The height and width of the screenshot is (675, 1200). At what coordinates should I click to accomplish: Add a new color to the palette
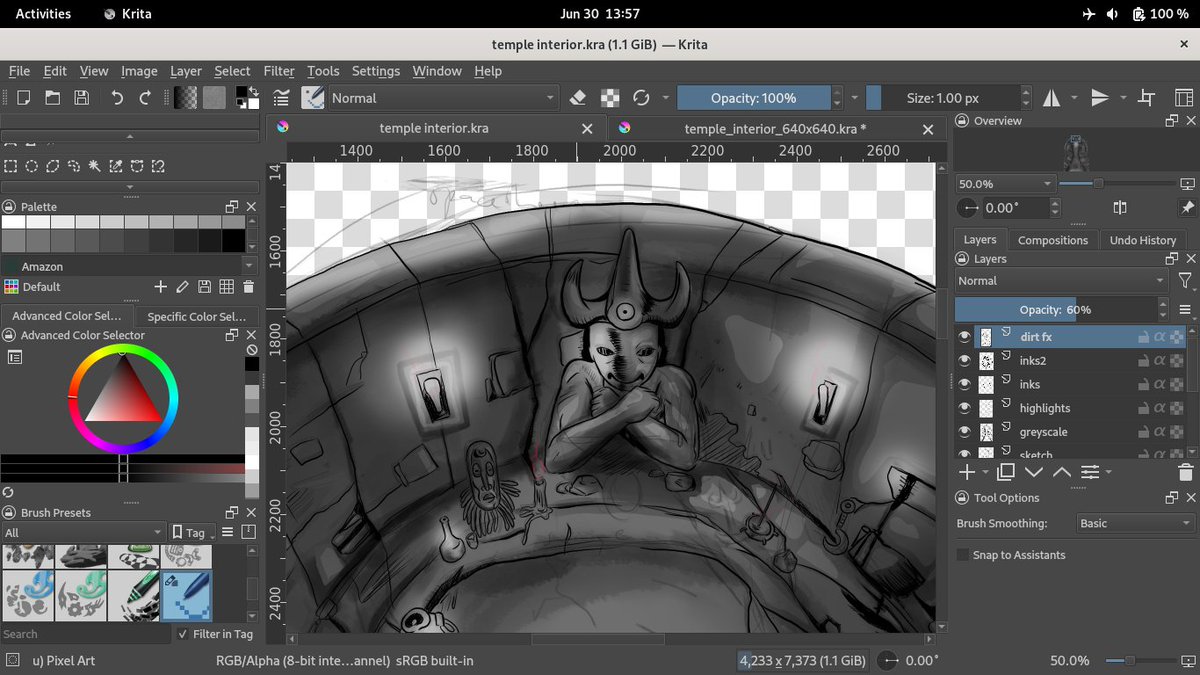(160, 287)
